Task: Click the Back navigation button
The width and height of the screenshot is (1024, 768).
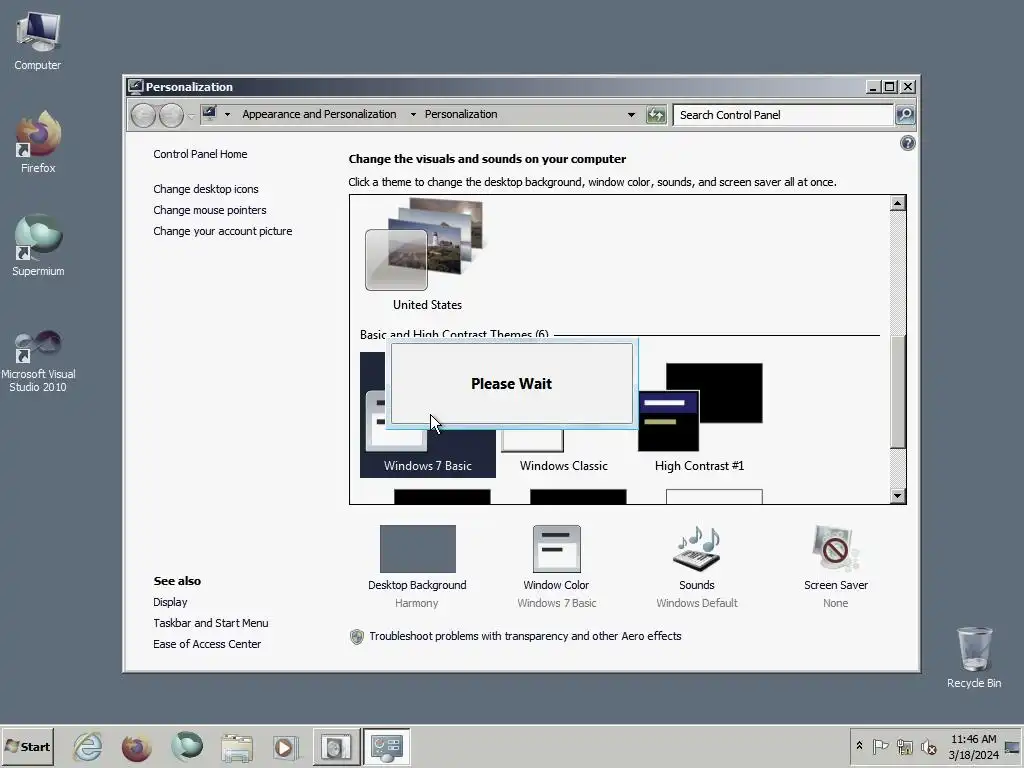Action: coord(143,116)
